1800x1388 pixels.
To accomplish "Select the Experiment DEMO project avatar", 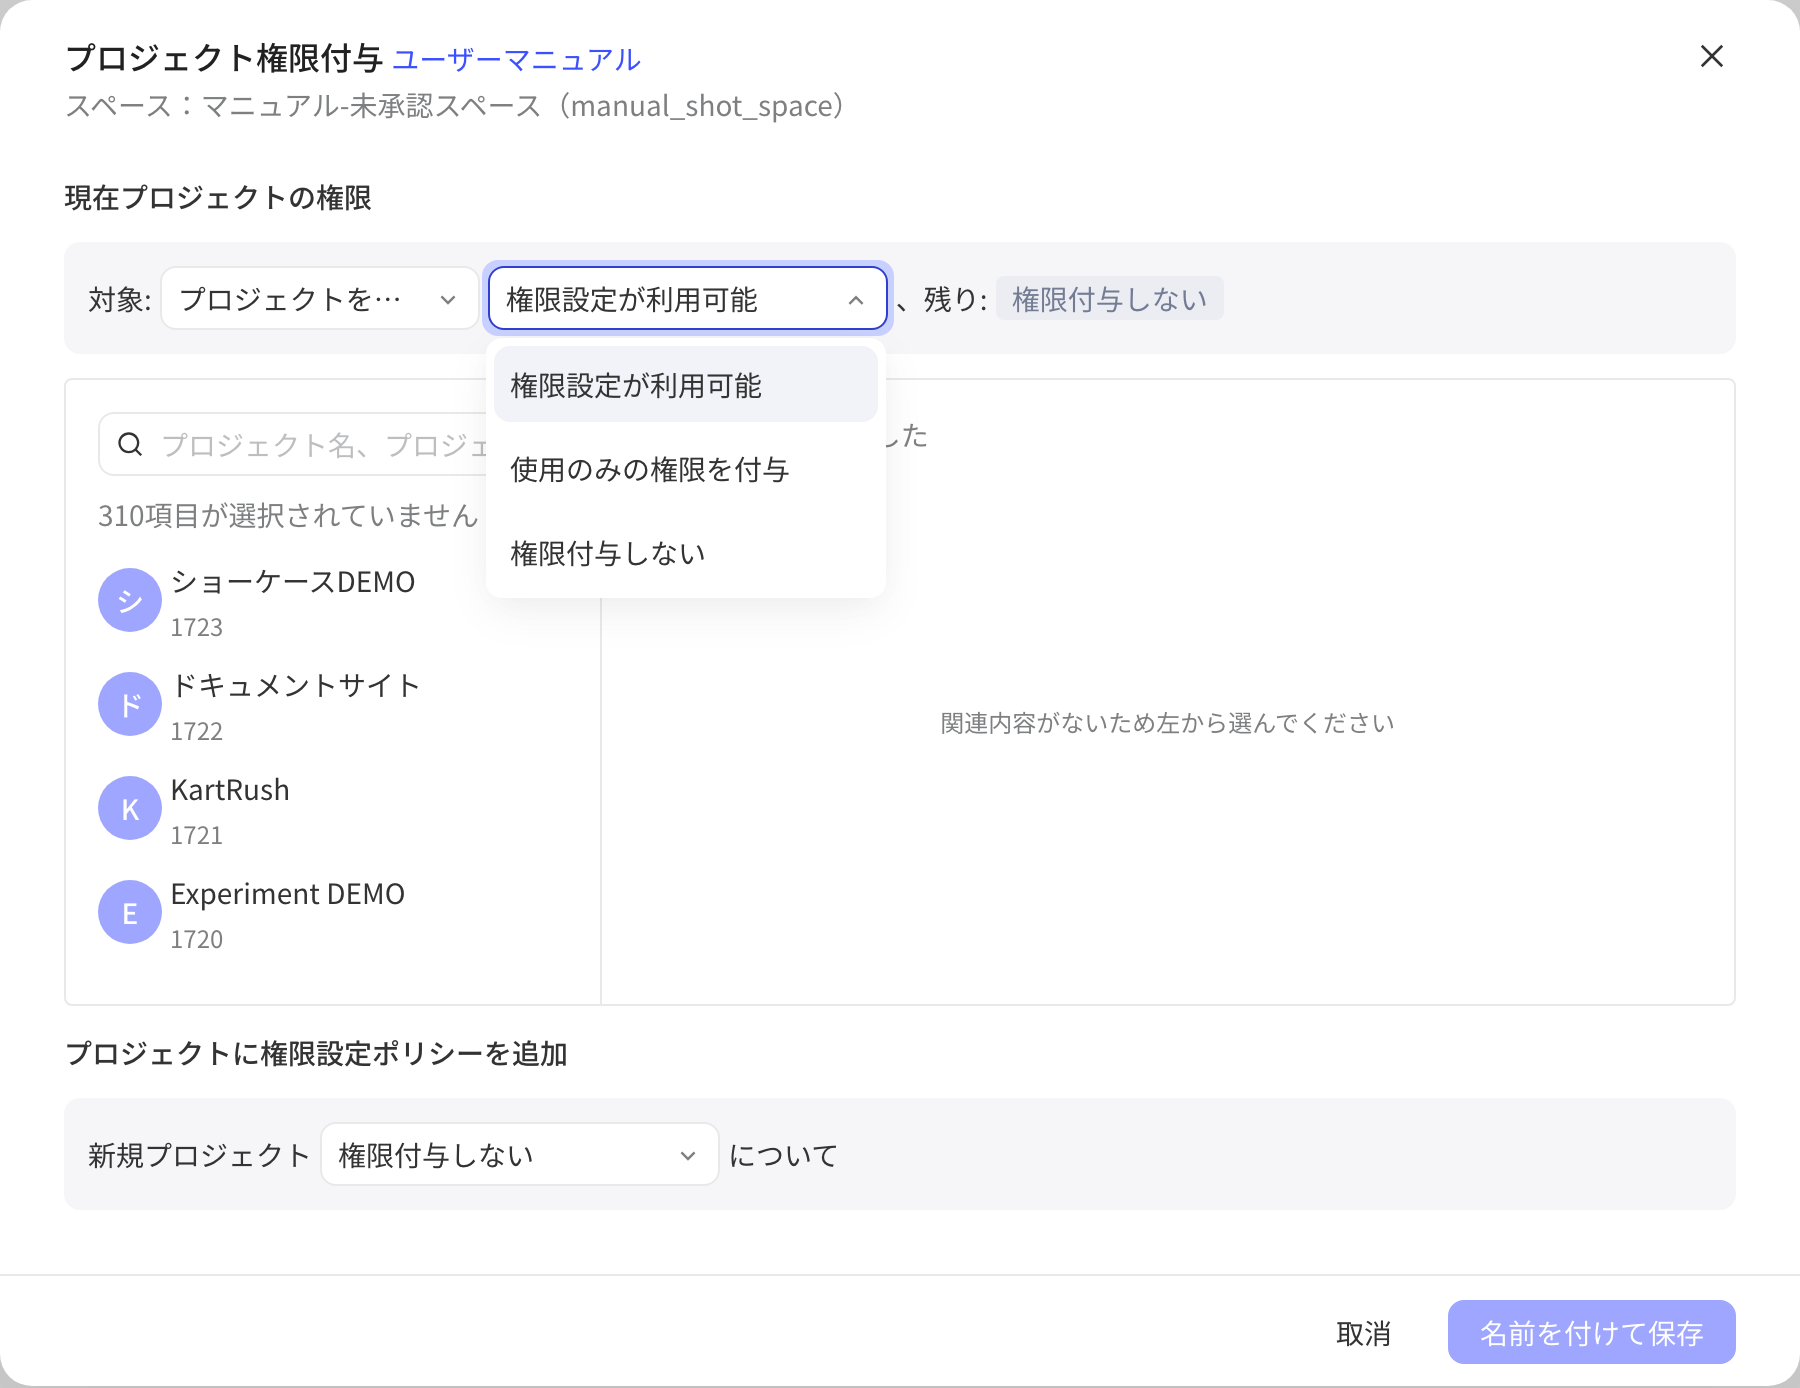I will coord(130,912).
